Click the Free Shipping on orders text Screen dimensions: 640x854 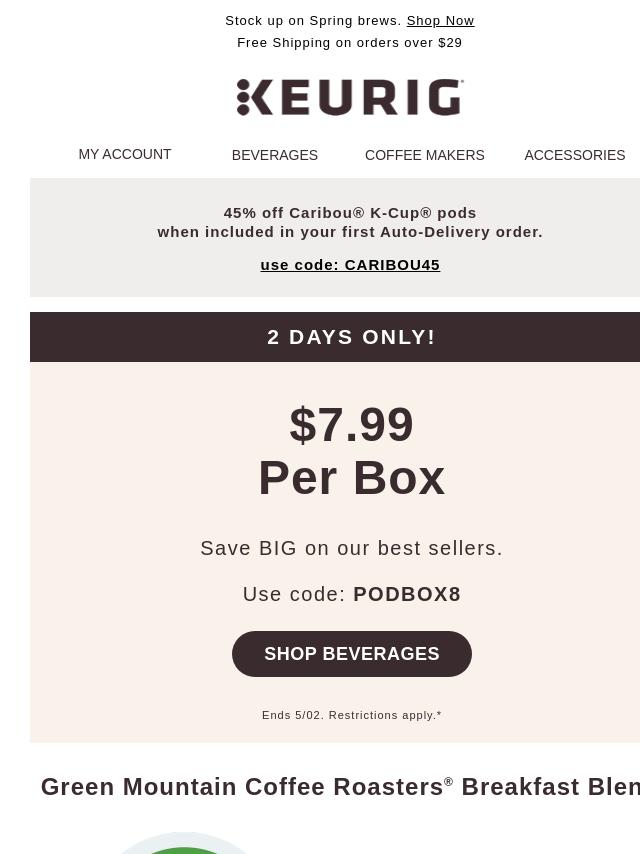(350, 42)
